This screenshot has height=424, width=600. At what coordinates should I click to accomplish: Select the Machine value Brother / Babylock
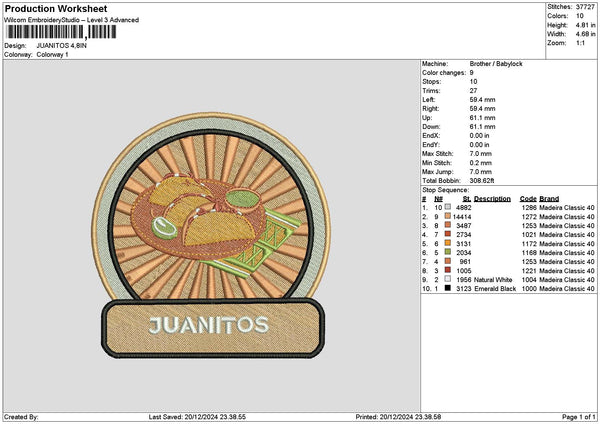[x=496, y=64]
